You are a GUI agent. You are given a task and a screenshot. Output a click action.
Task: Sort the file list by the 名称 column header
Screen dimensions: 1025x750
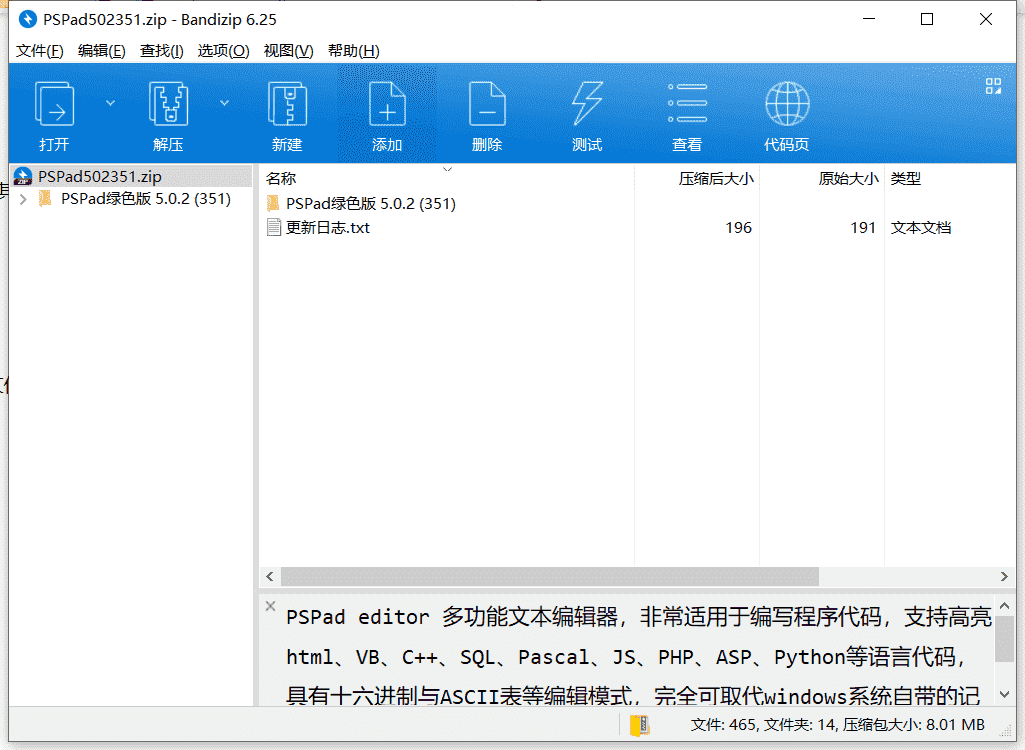[446, 179]
